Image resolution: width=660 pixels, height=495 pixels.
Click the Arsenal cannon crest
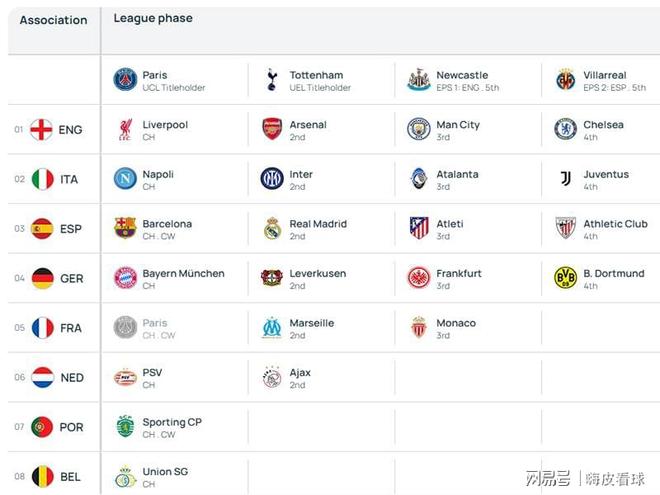click(x=272, y=129)
